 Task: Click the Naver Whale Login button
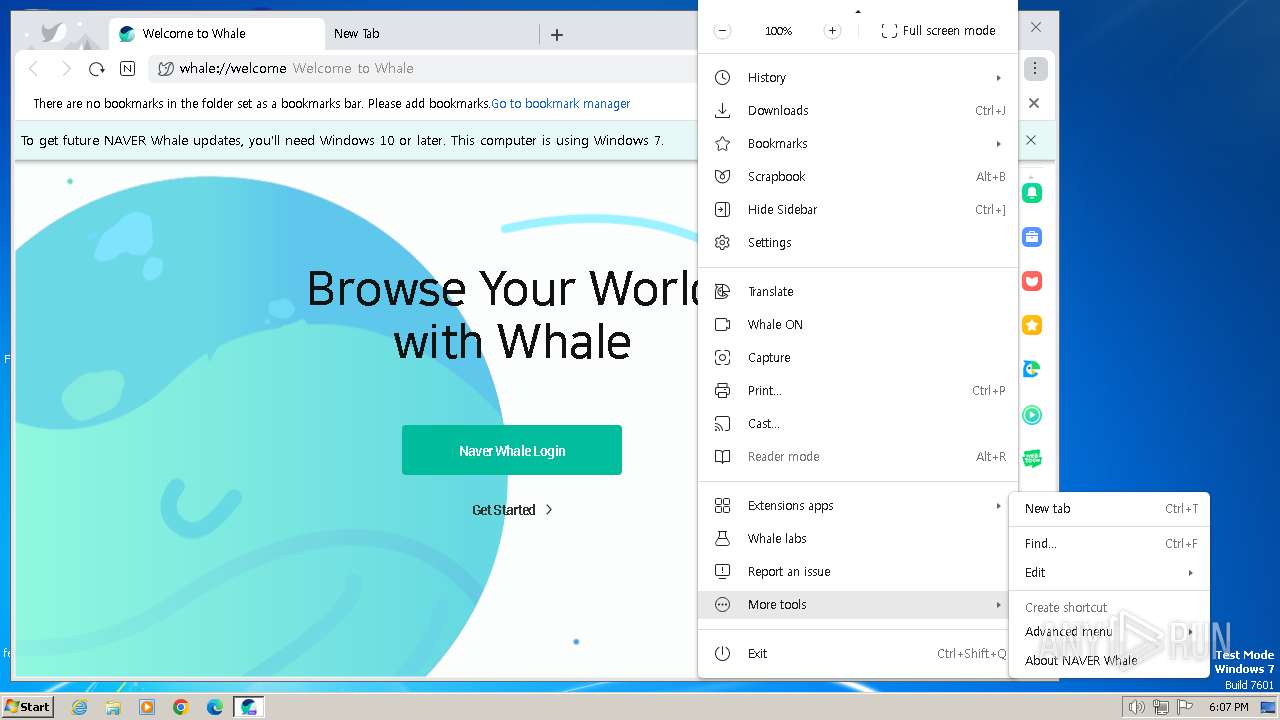512,450
